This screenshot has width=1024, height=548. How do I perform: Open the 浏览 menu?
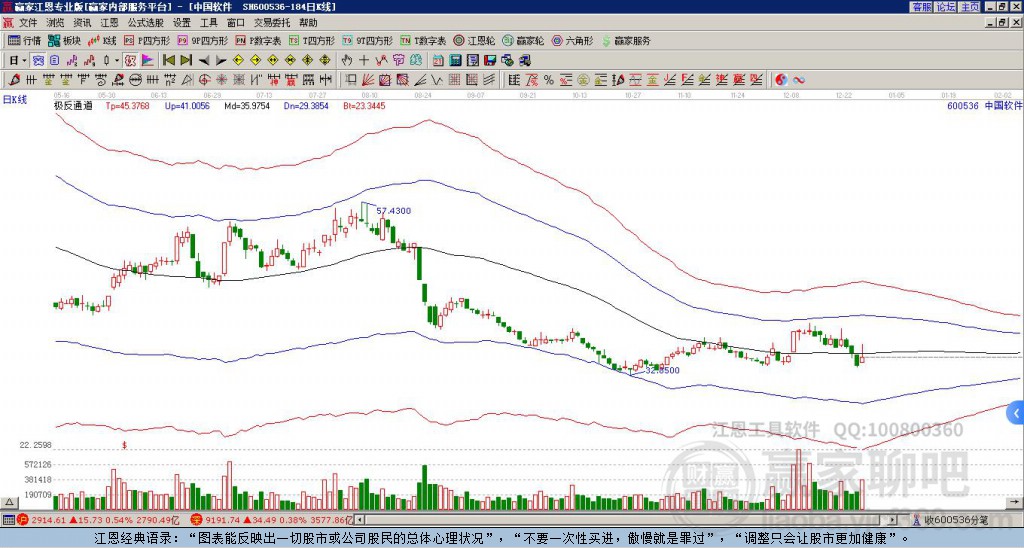pyautogui.click(x=55, y=23)
